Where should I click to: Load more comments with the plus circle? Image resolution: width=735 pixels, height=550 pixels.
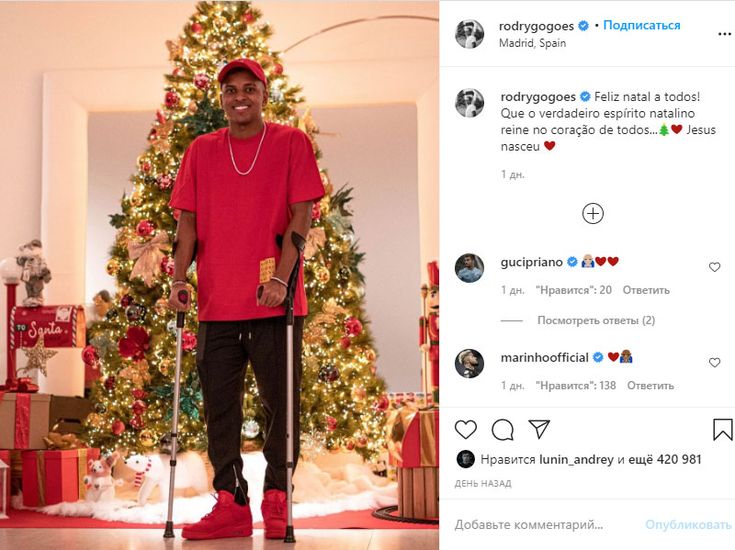pyautogui.click(x=592, y=214)
